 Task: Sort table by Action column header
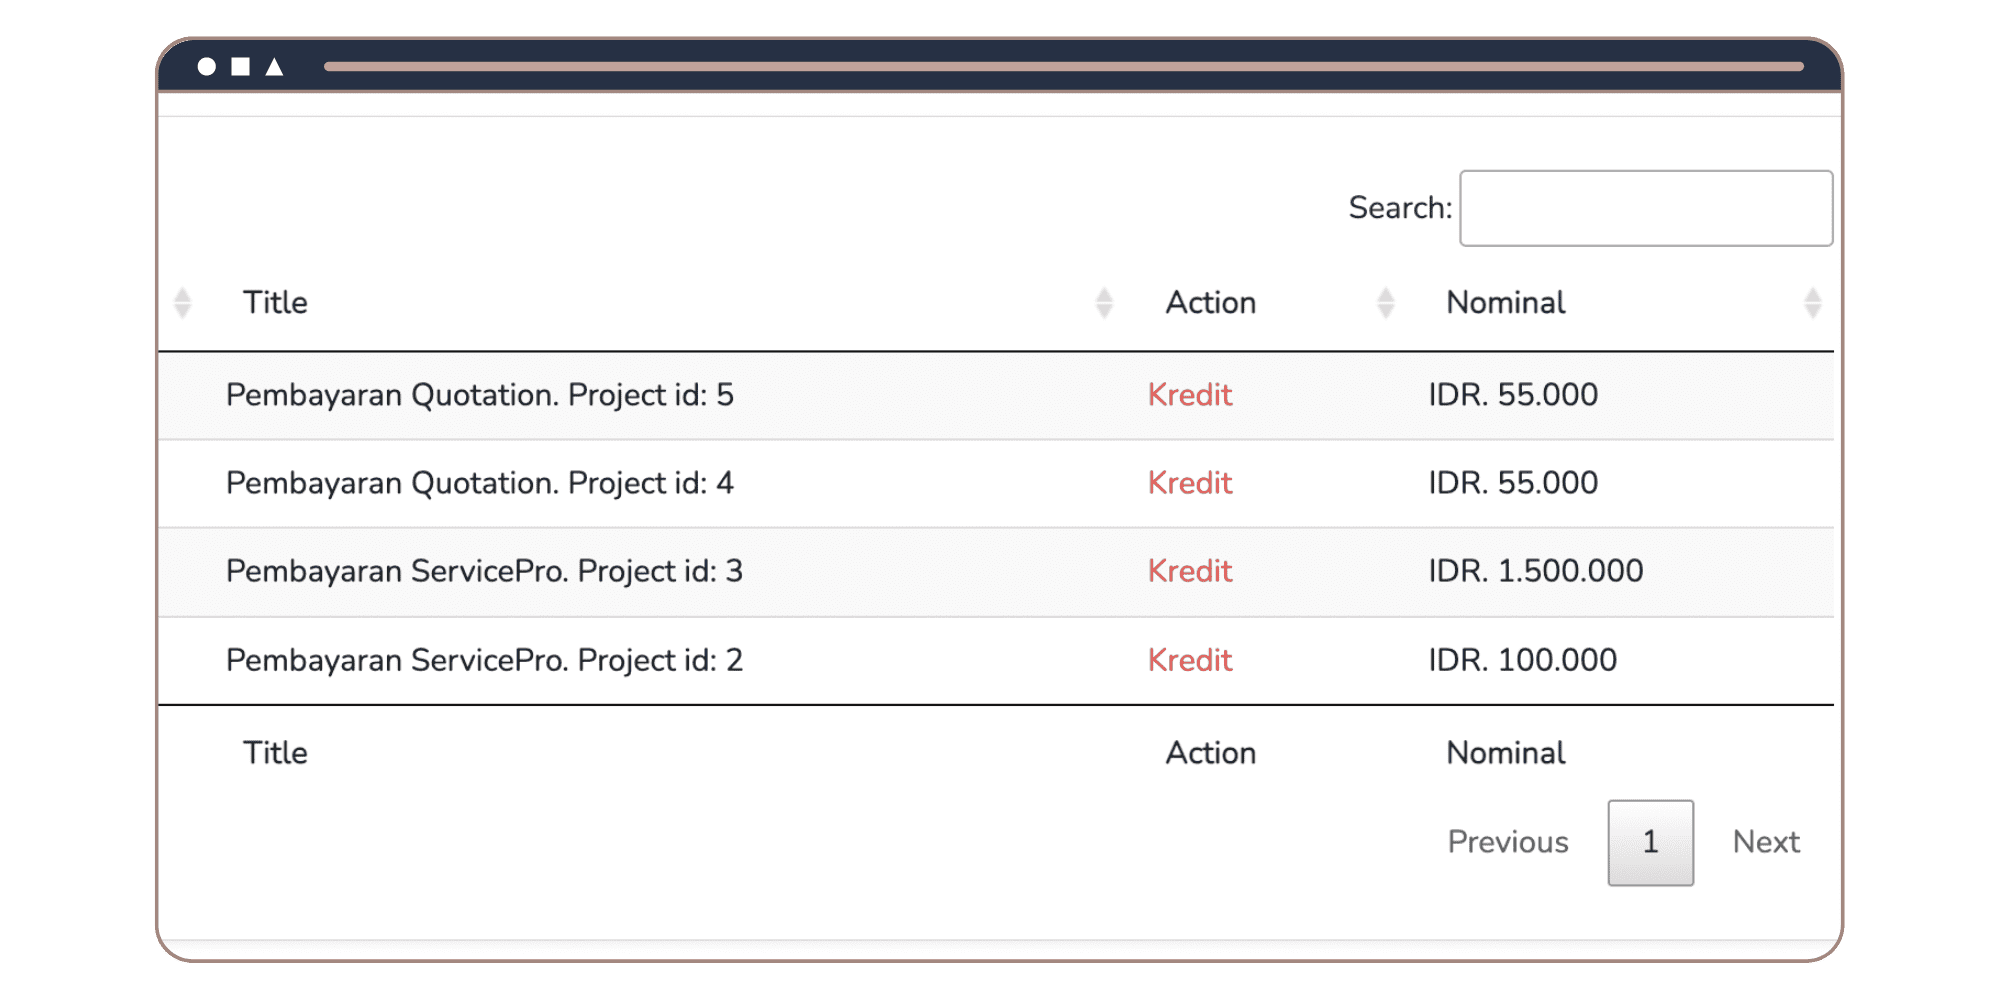[1210, 303]
